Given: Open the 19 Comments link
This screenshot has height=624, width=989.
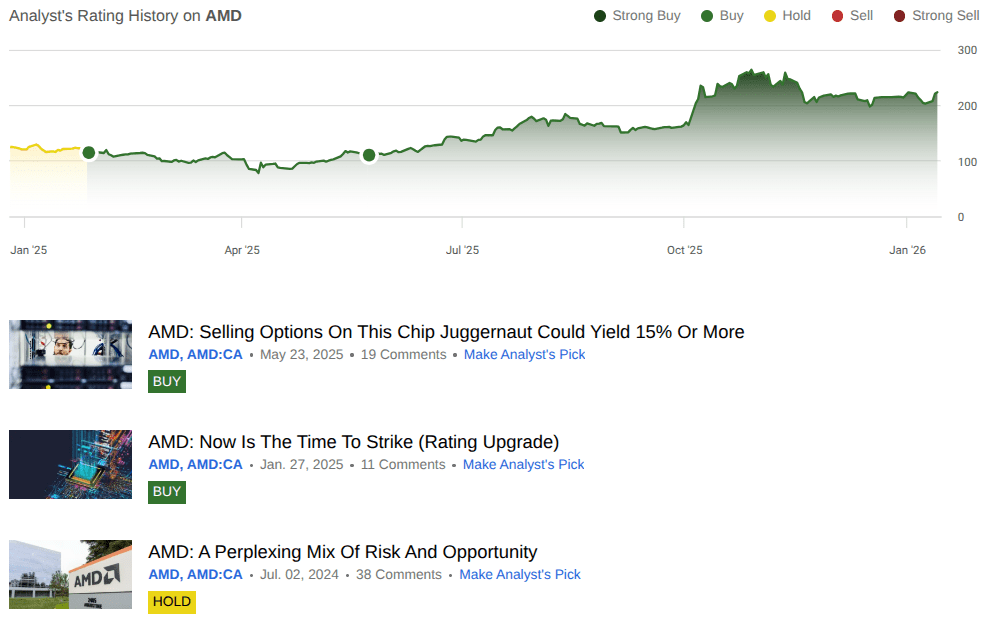Looking at the screenshot, I should [403, 355].
